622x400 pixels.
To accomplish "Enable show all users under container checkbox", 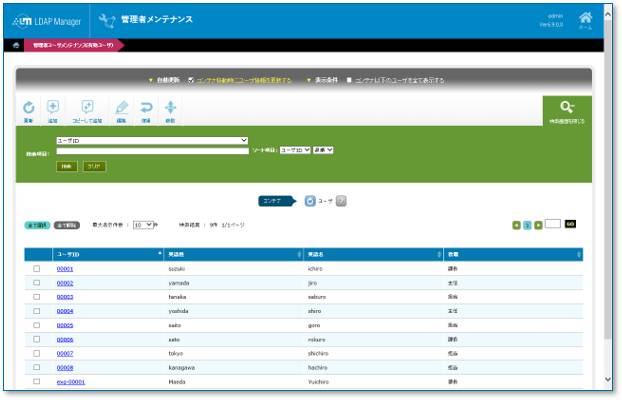I will (348, 80).
